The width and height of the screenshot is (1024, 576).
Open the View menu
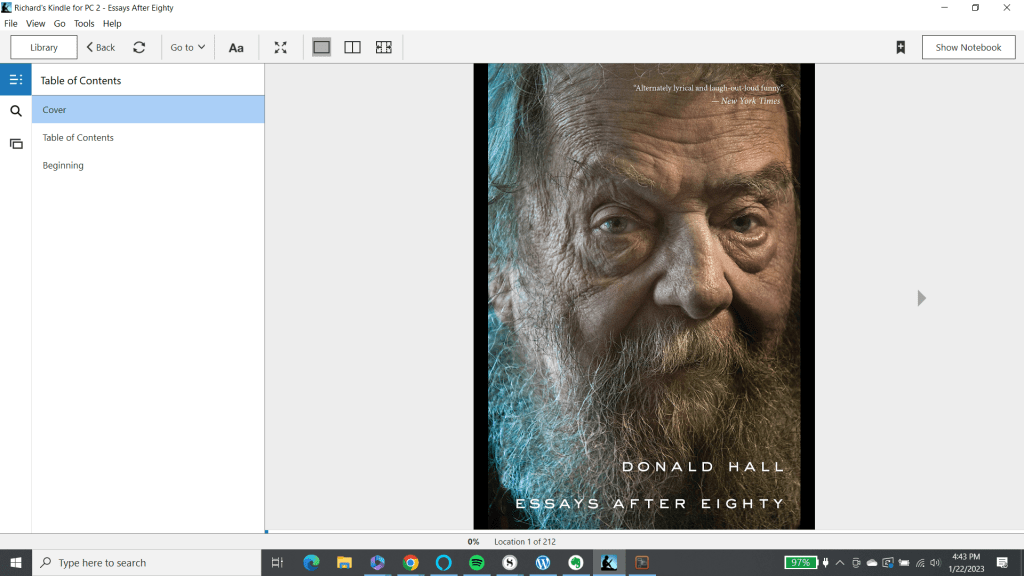[x=35, y=23]
